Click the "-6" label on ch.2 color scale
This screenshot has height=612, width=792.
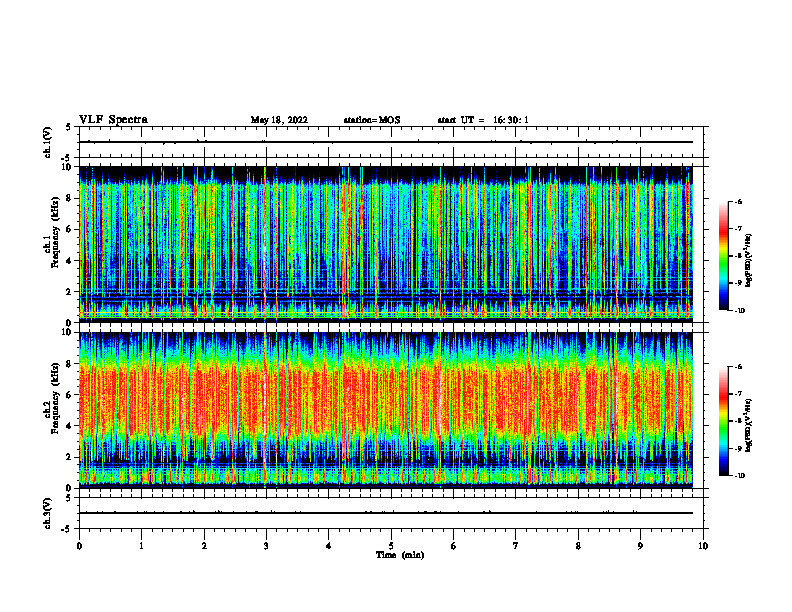click(738, 367)
